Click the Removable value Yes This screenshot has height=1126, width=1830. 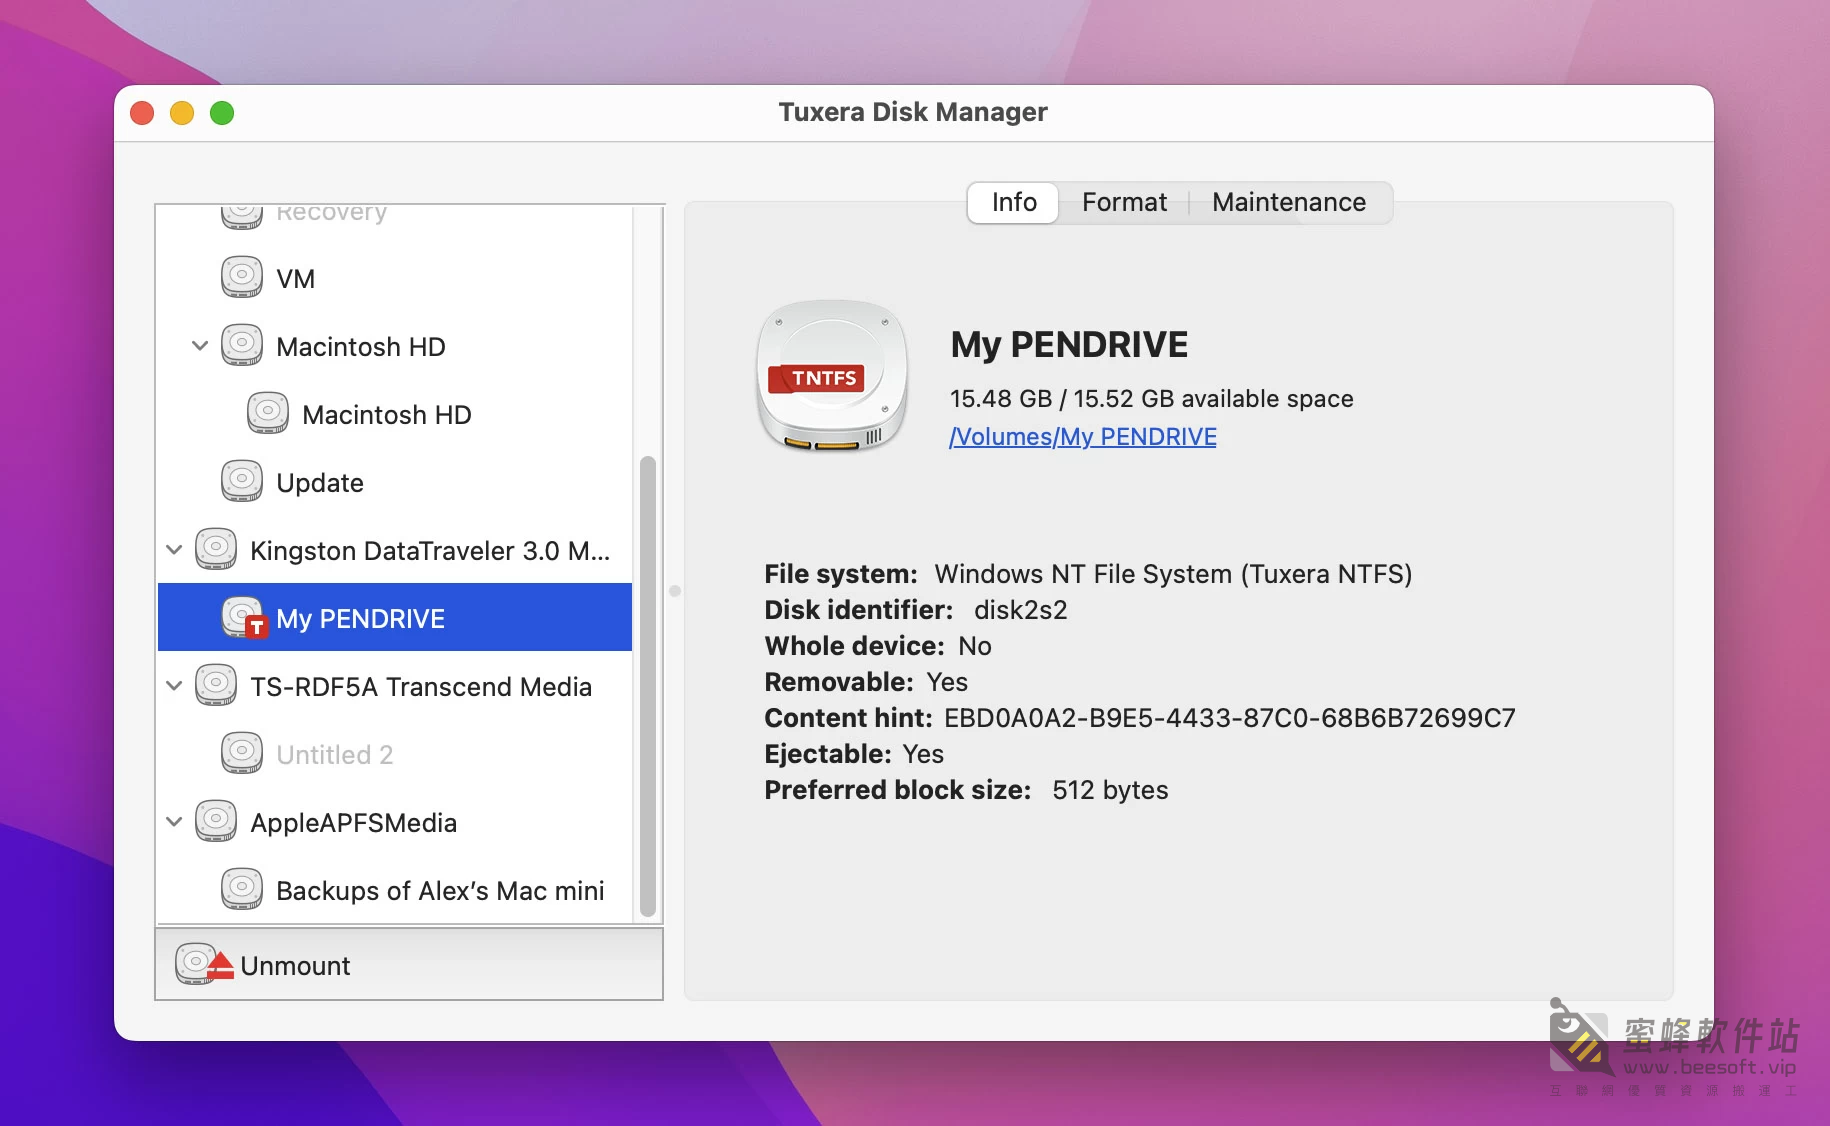tap(947, 682)
